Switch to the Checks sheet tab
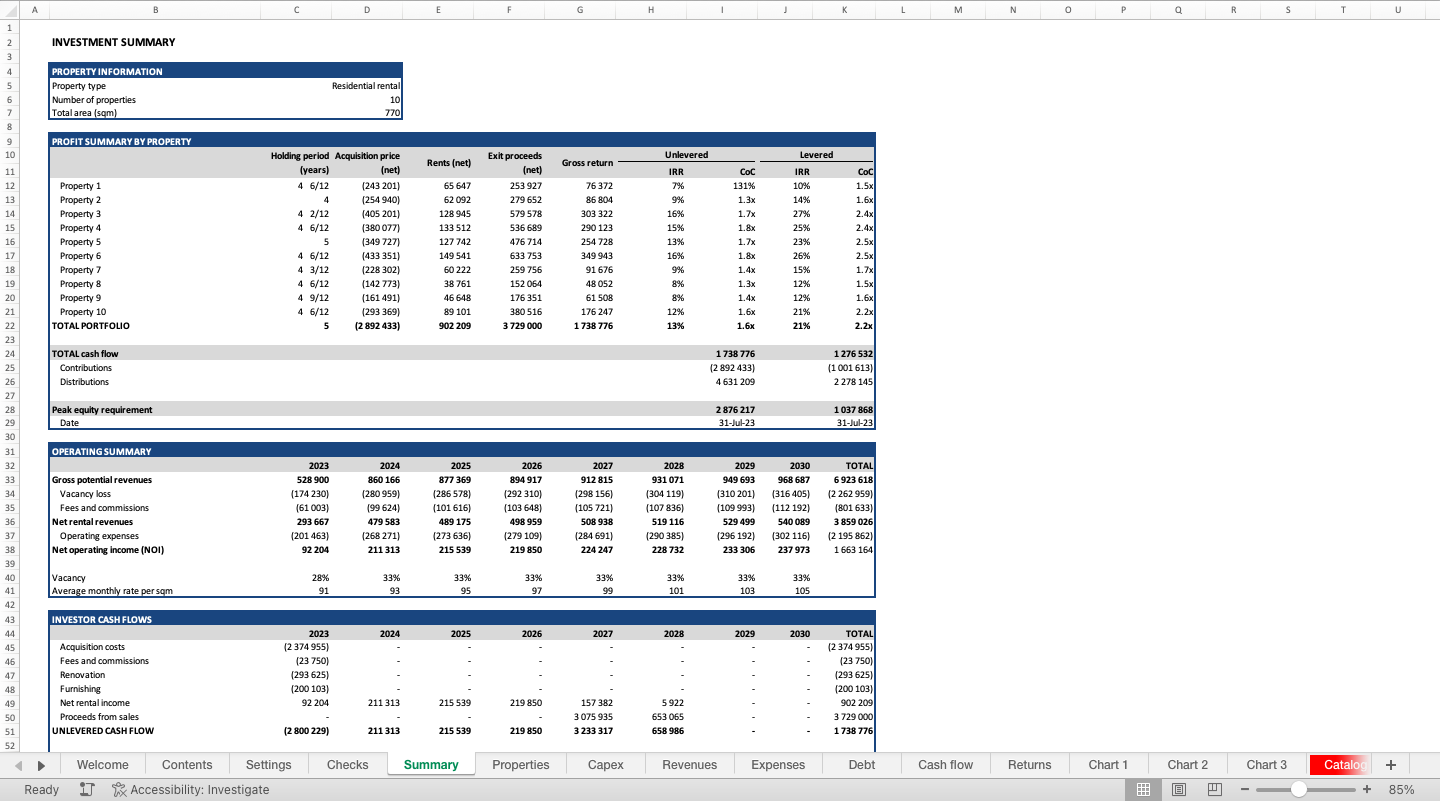The width and height of the screenshot is (1440, 801). point(348,765)
